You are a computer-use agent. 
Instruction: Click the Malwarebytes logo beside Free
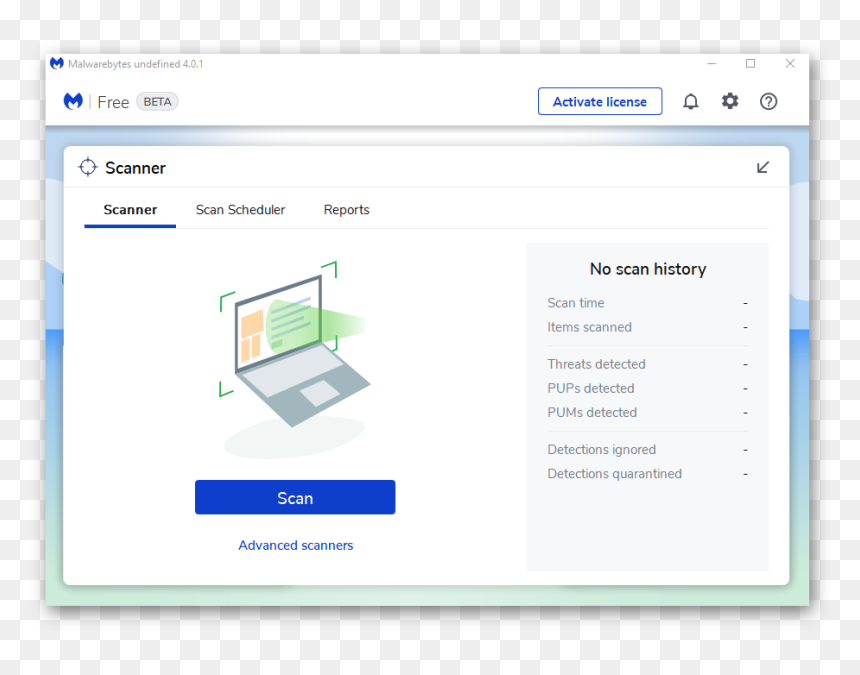click(73, 101)
